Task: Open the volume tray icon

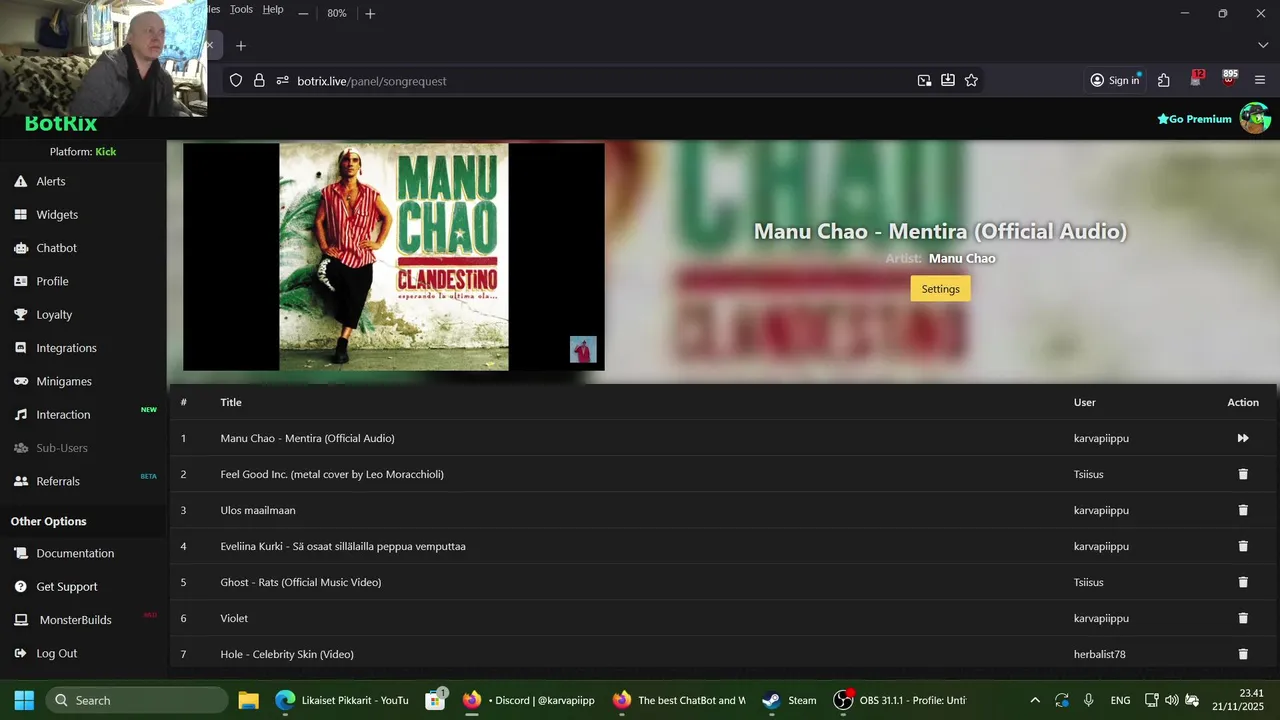Action: (1171, 700)
